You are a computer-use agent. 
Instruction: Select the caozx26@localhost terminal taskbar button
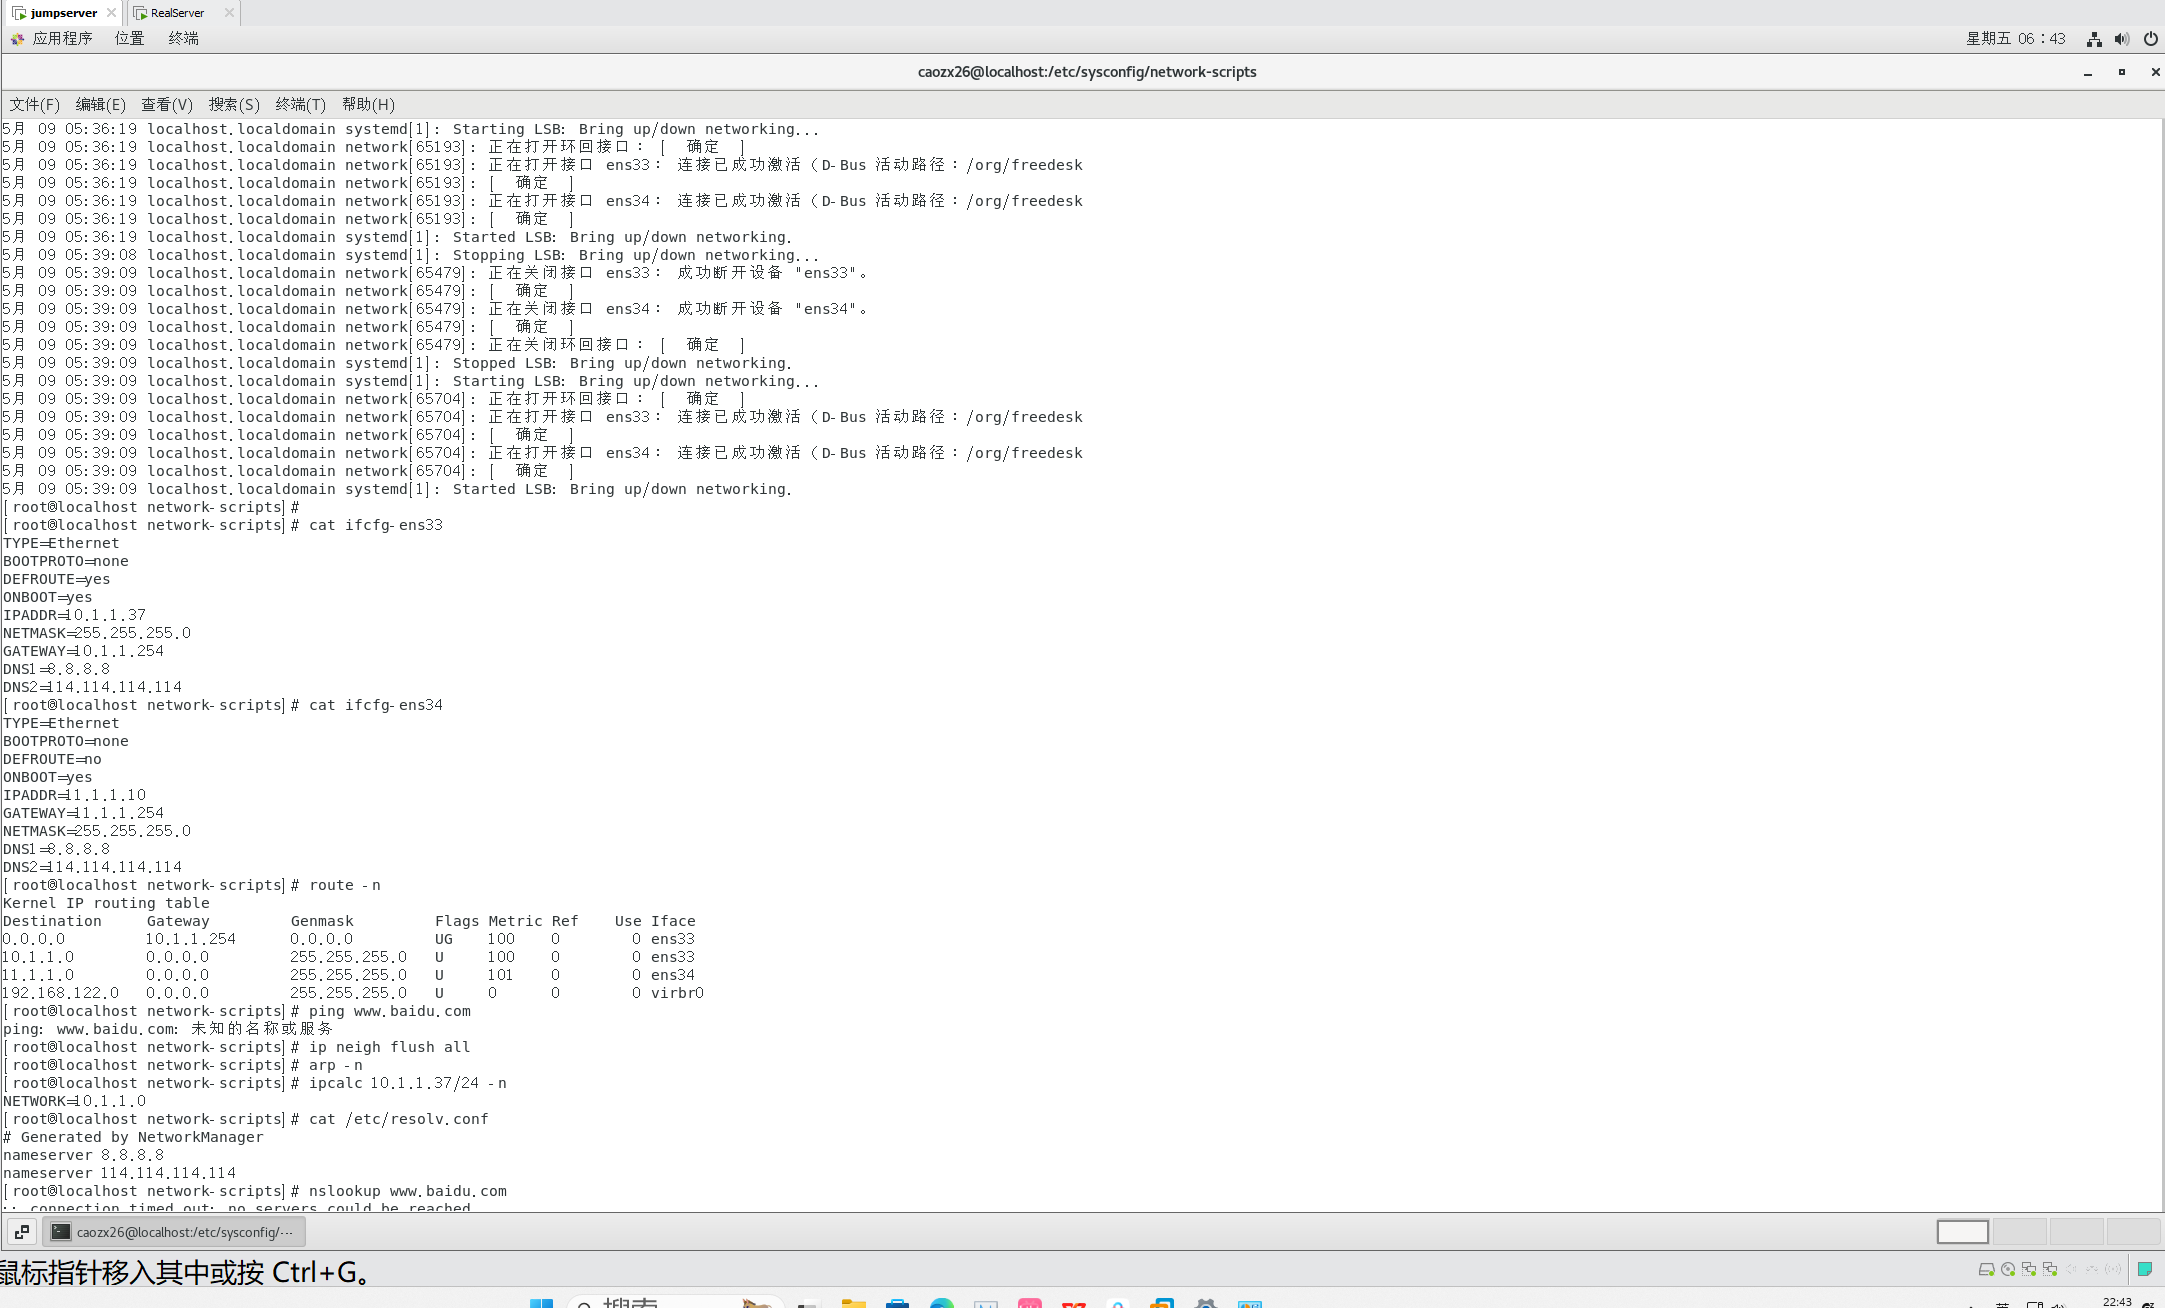[174, 1232]
